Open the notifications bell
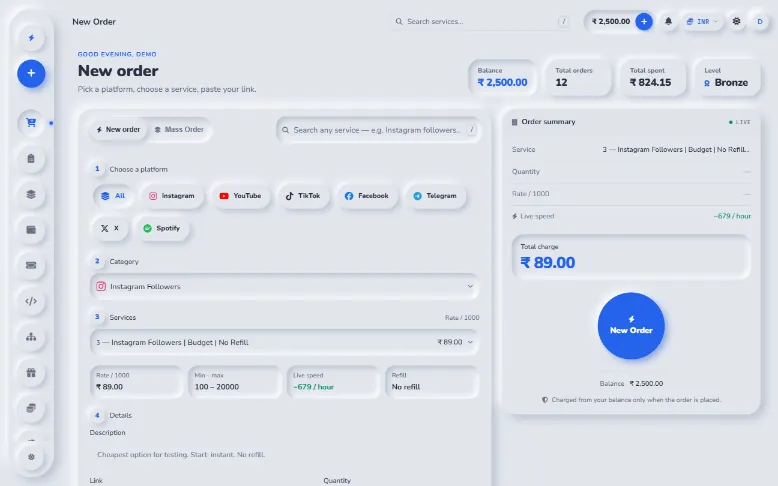This screenshot has width=778, height=486. (668, 21)
